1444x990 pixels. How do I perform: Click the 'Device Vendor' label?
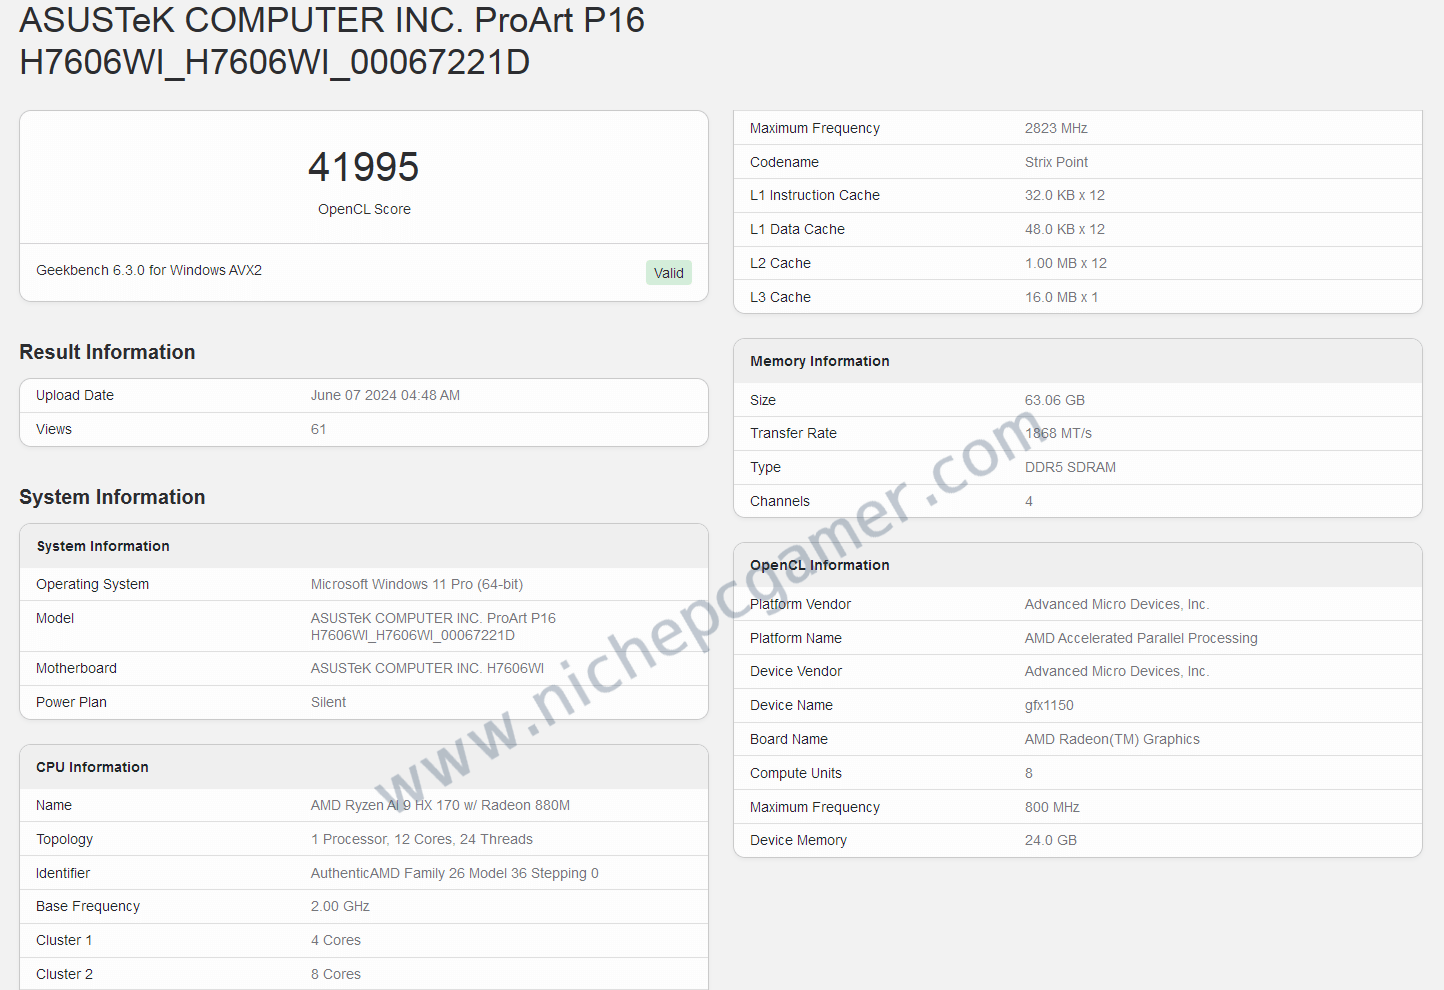coord(796,671)
